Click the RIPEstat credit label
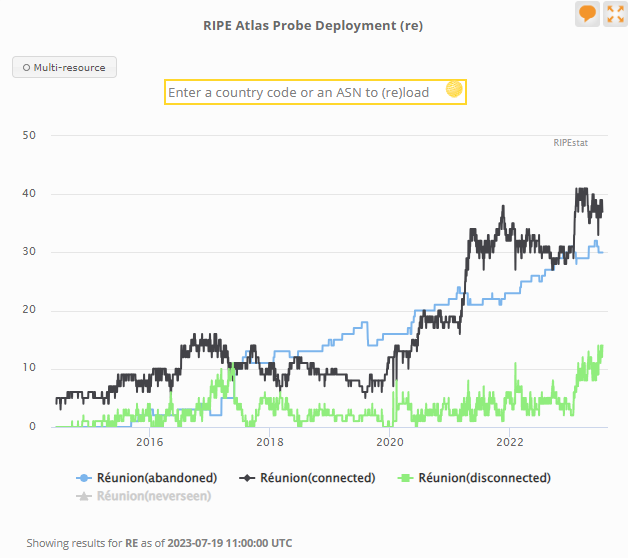Viewport: 628px width, 558px height. [x=570, y=143]
